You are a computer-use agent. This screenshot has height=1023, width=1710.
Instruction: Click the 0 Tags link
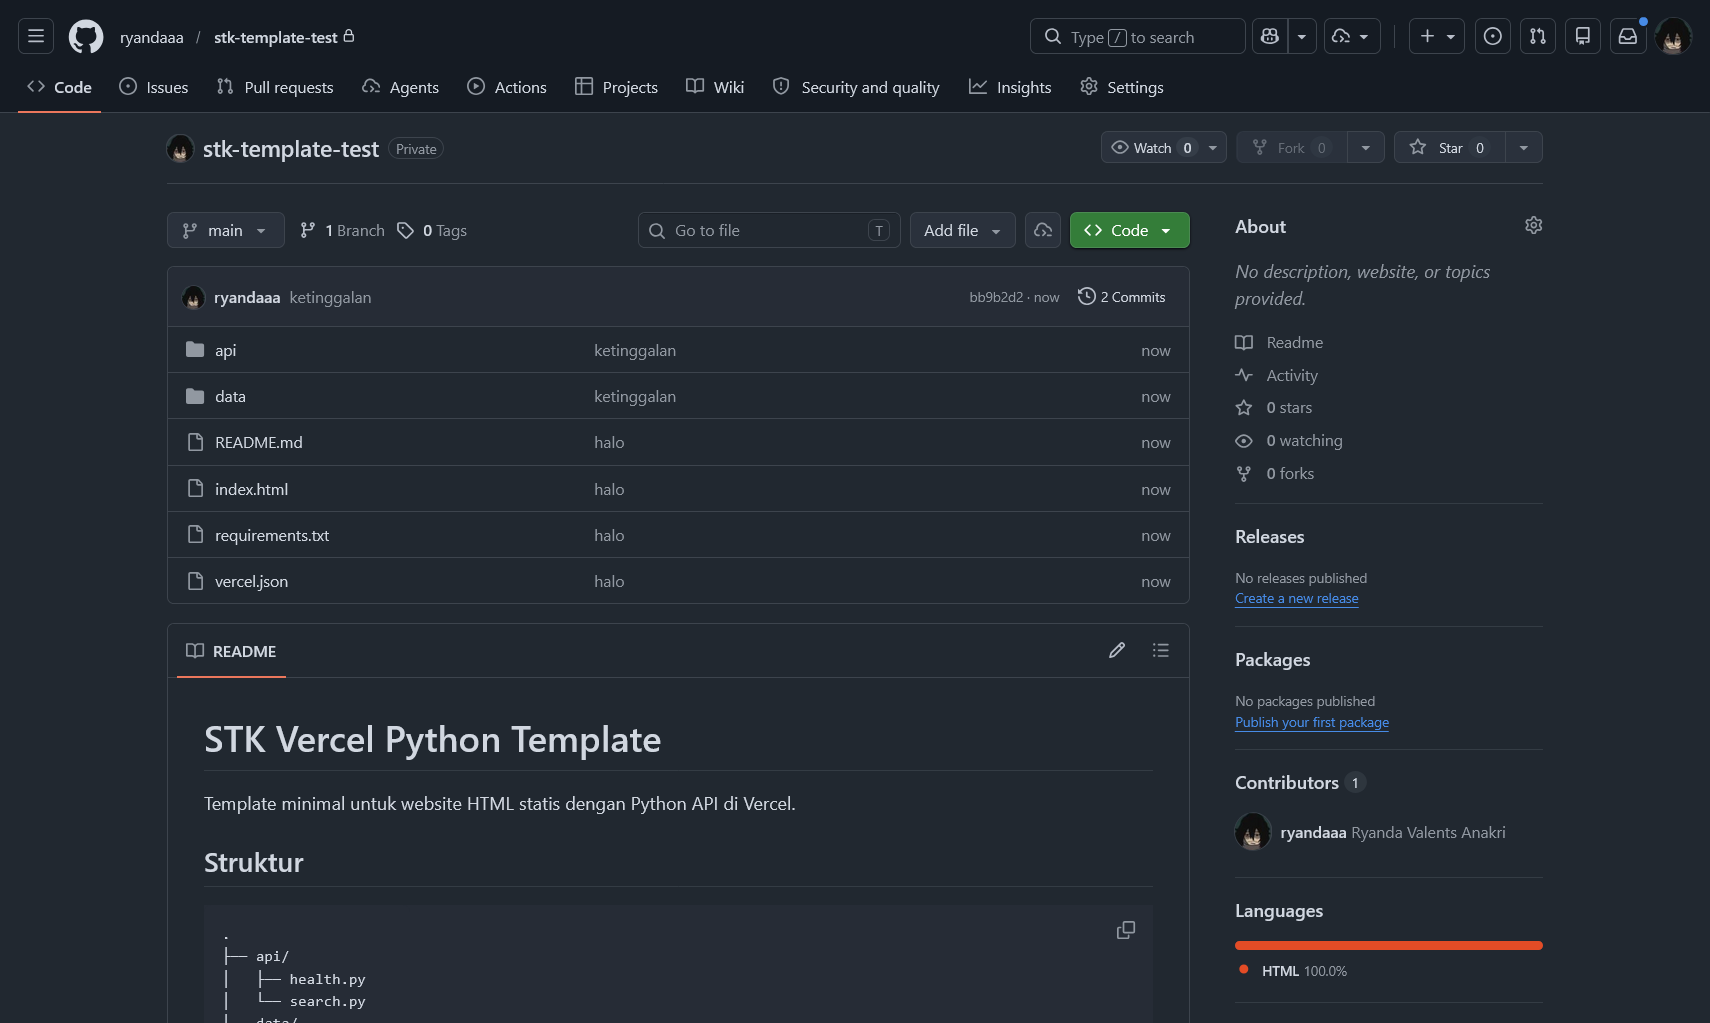432,230
